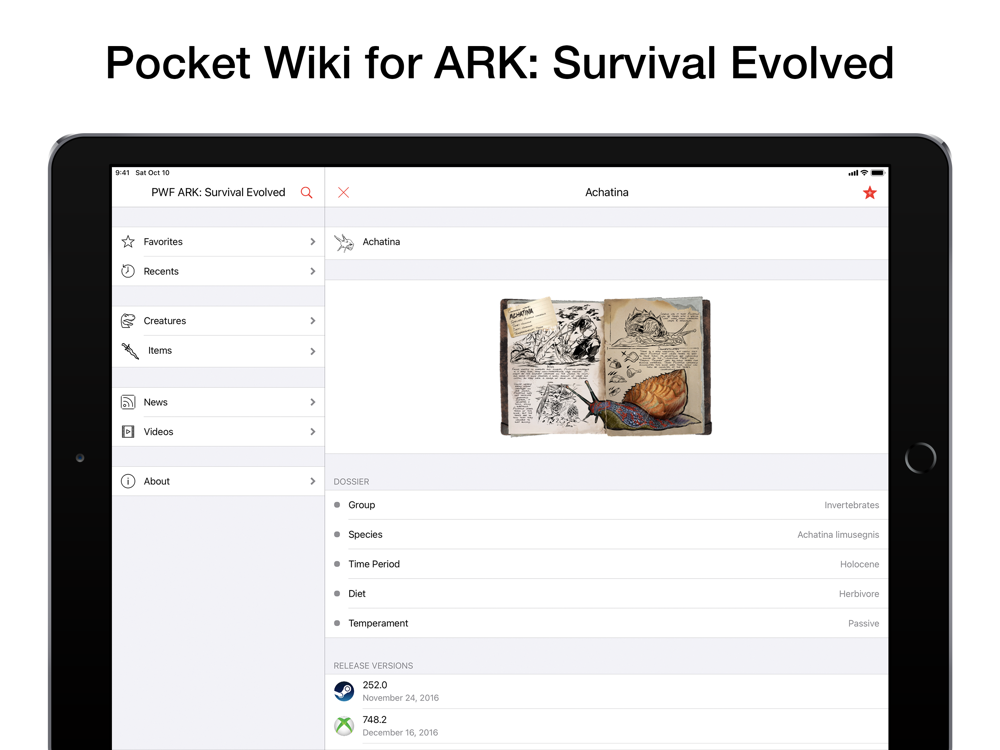Click the Xbox platform icon

(344, 726)
